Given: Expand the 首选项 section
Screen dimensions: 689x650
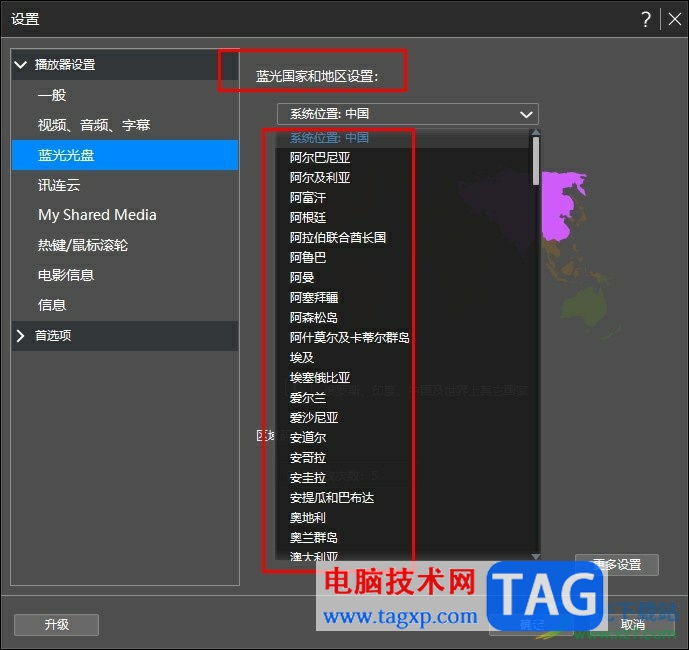Looking at the screenshot, I should click(x=20, y=336).
